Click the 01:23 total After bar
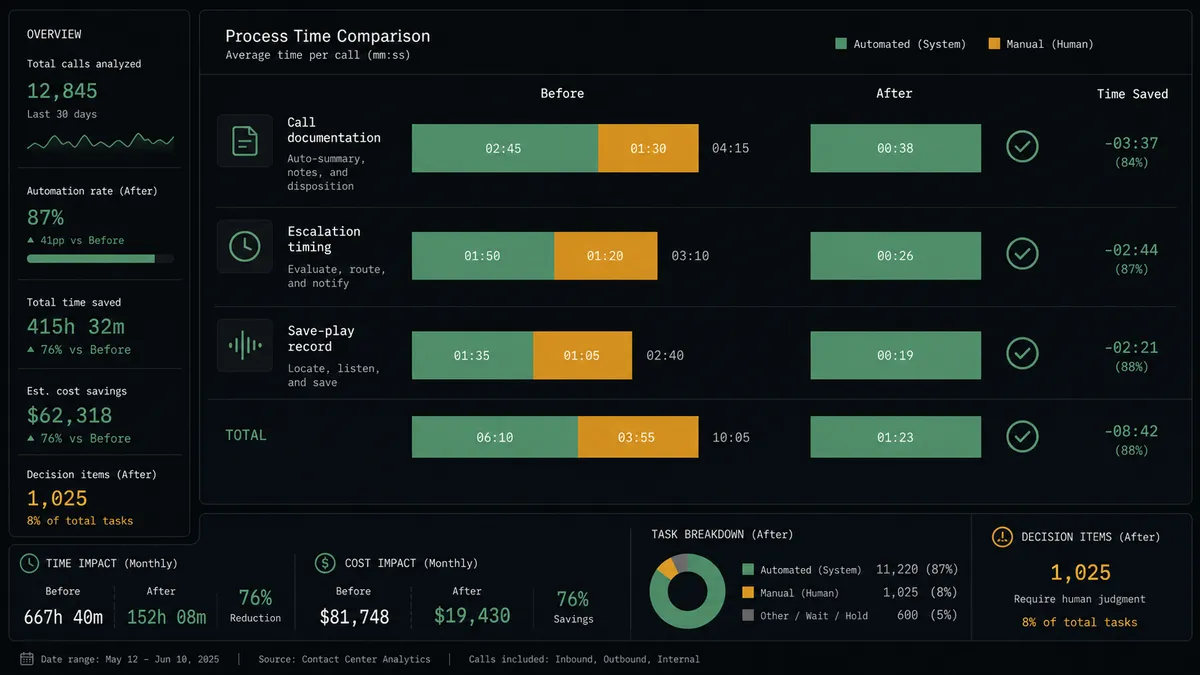Viewport: 1200px width, 675px height. click(x=895, y=437)
